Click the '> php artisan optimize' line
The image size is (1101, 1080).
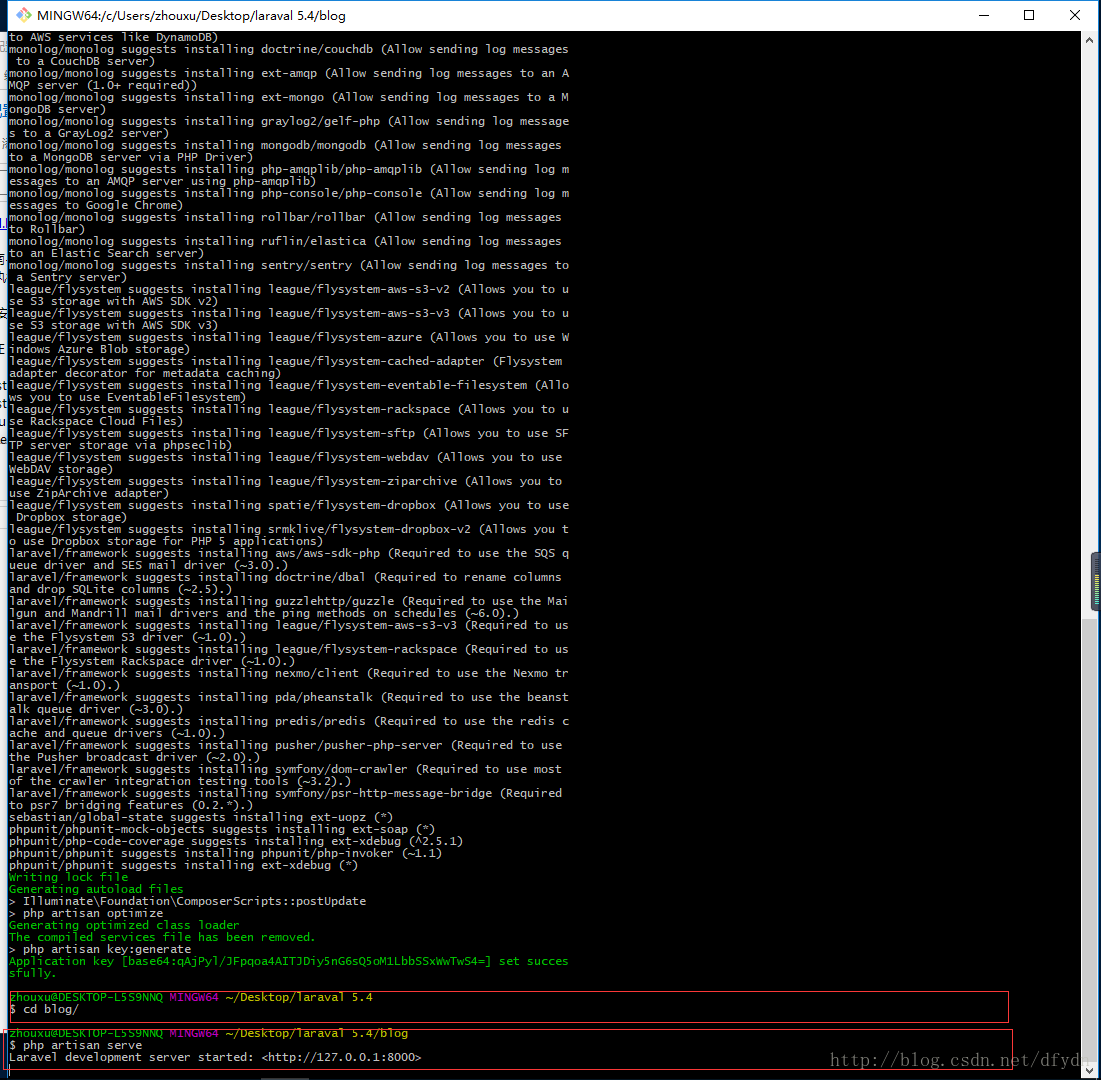tap(86, 913)
